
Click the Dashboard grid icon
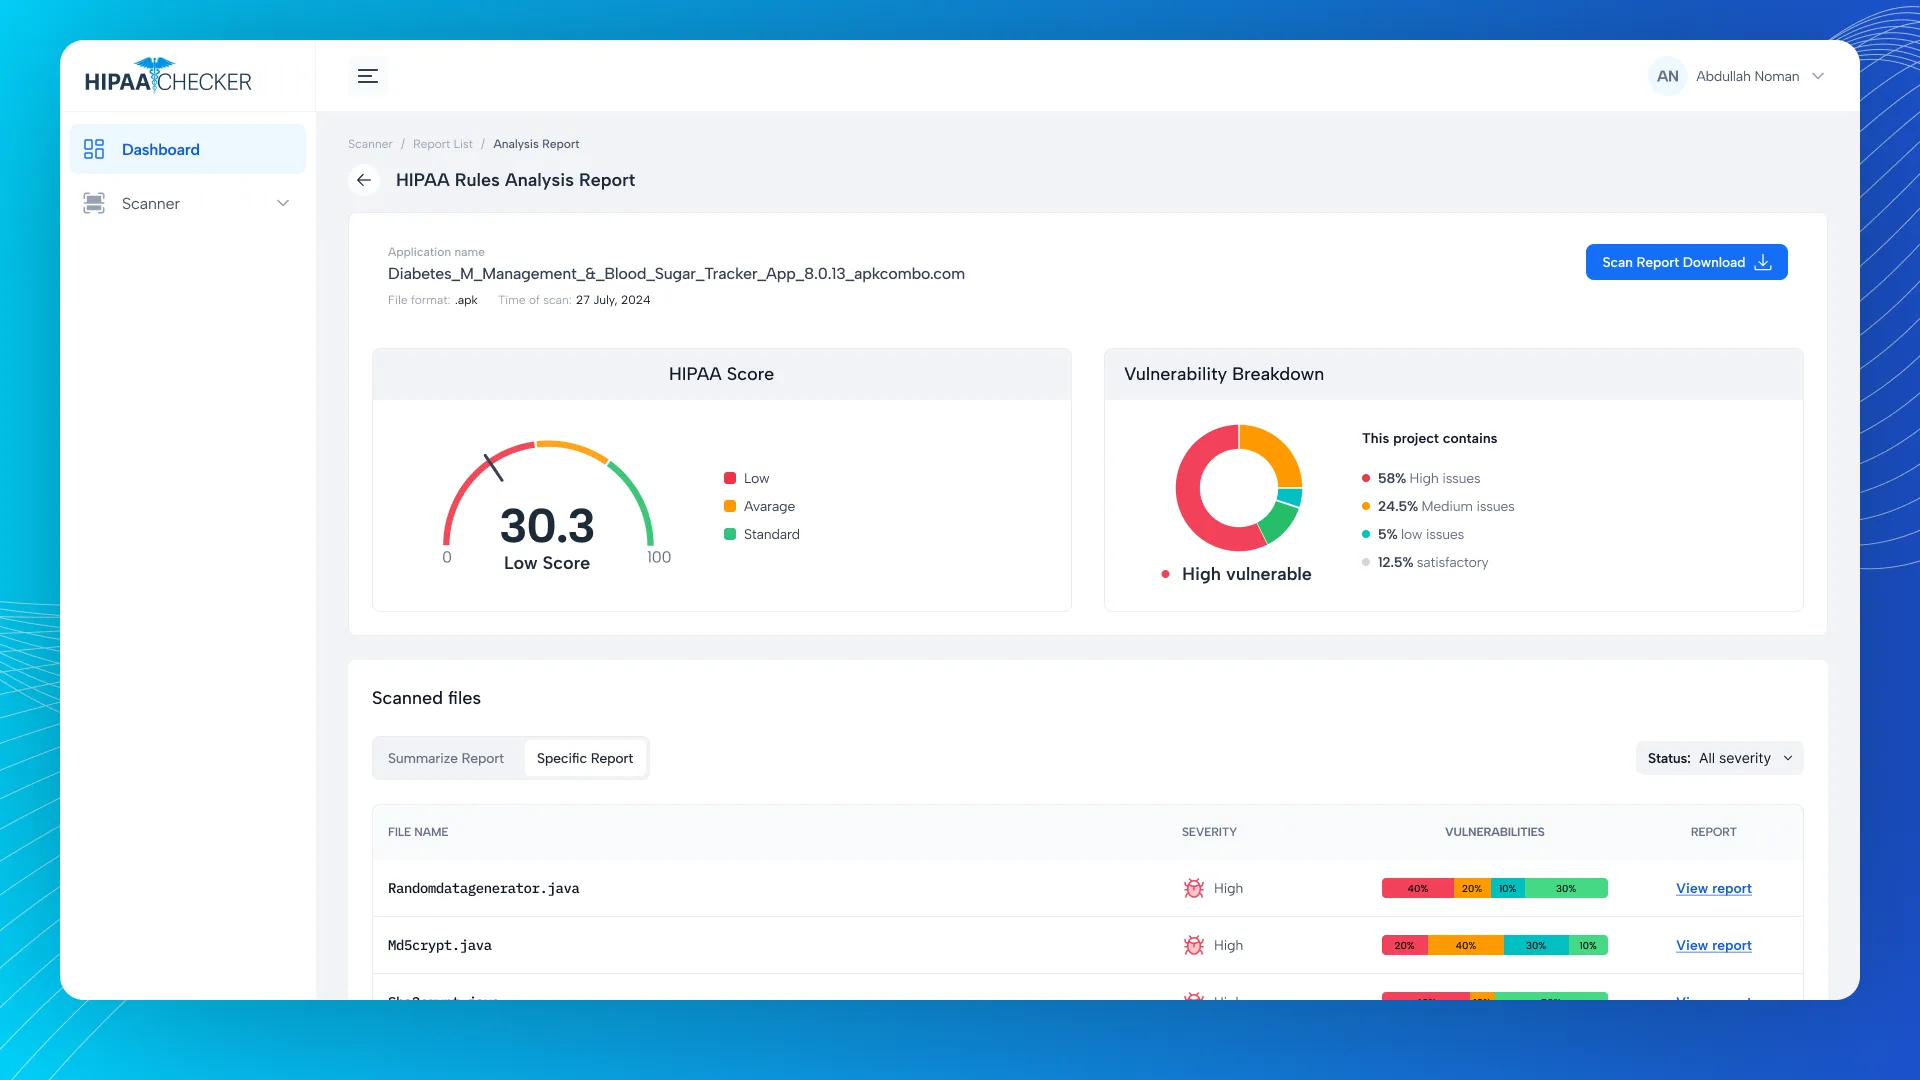[x=94, y=149]
